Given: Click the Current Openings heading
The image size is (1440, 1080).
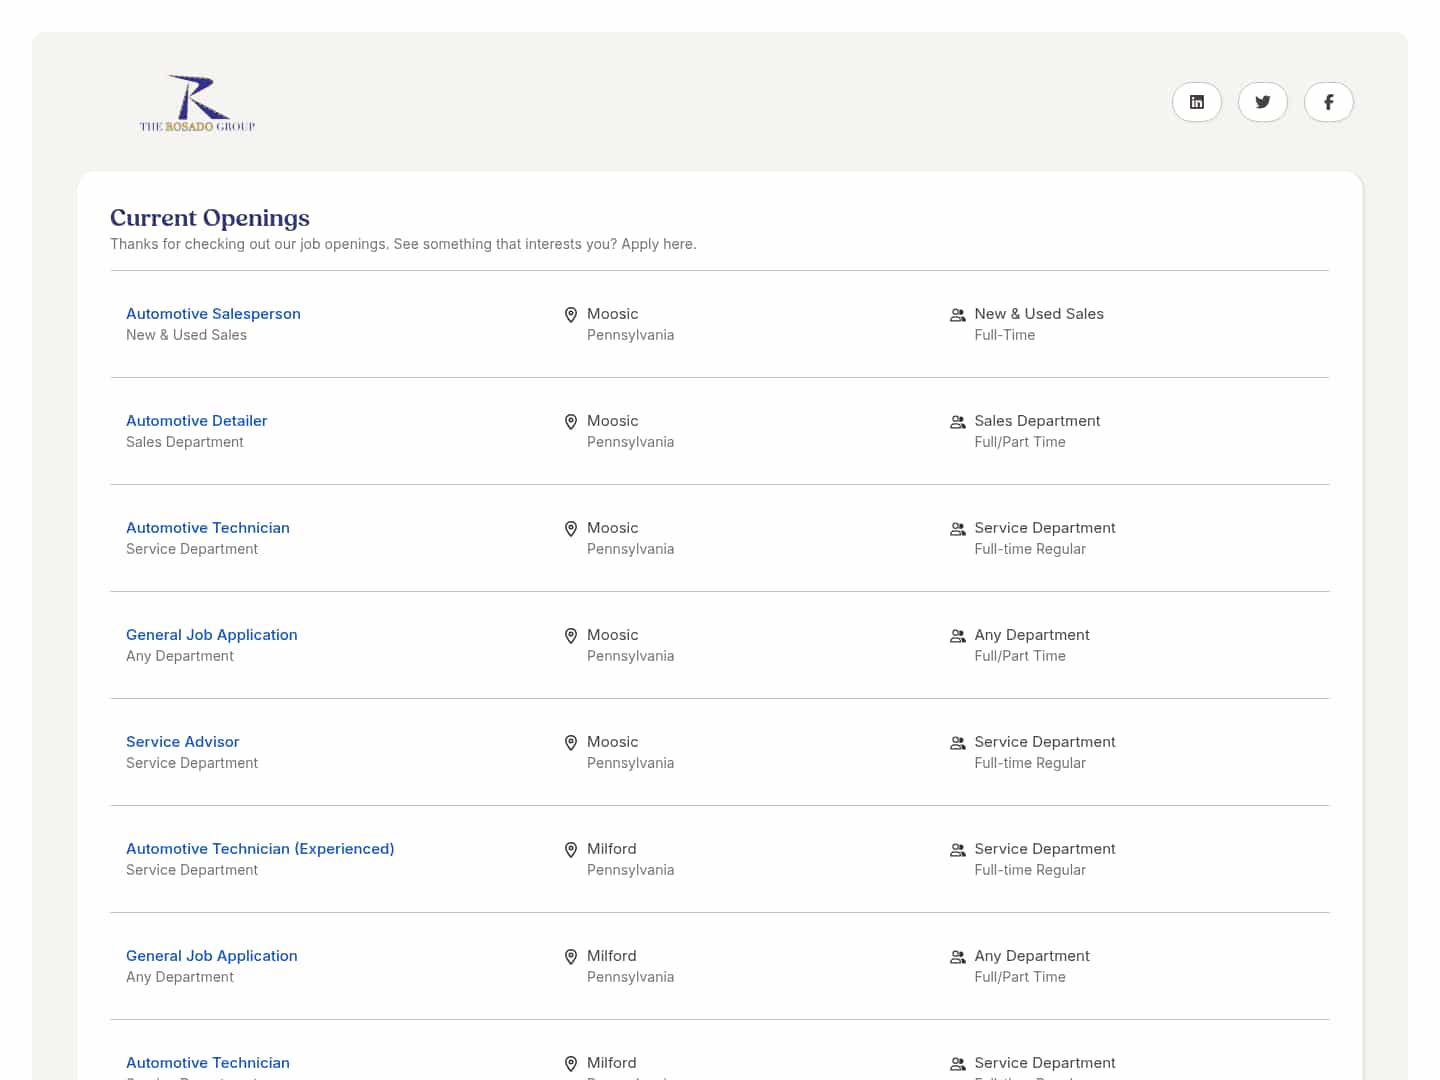Looking at the screenshot, I should 210,218.
